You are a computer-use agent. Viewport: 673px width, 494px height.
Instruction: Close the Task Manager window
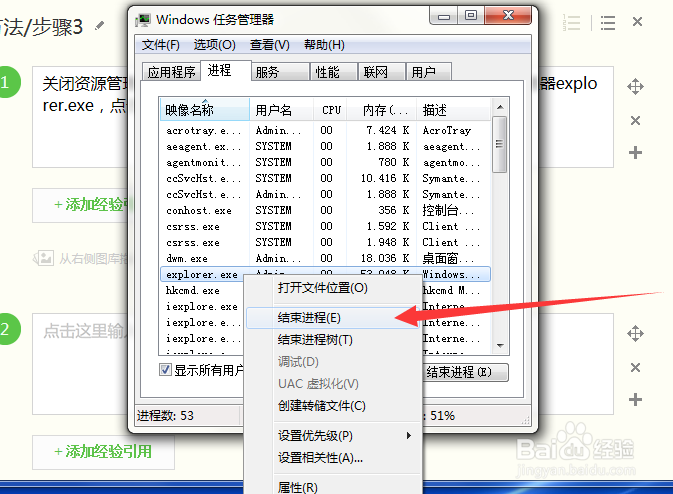(508, 16)
